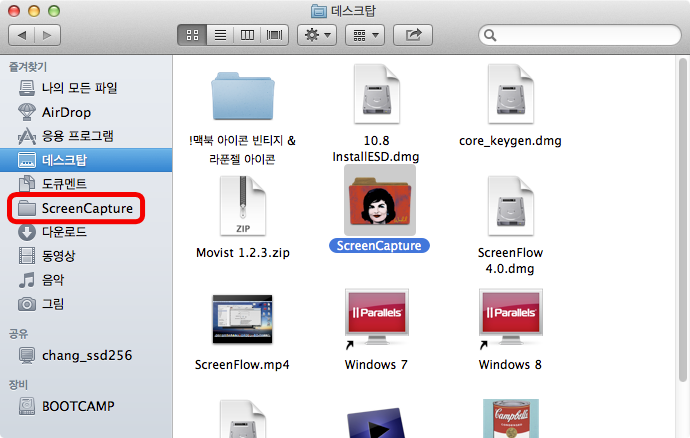Screen dimensions: 690x438
Task: Zoom the Finder window with green button
Action: 54,11
